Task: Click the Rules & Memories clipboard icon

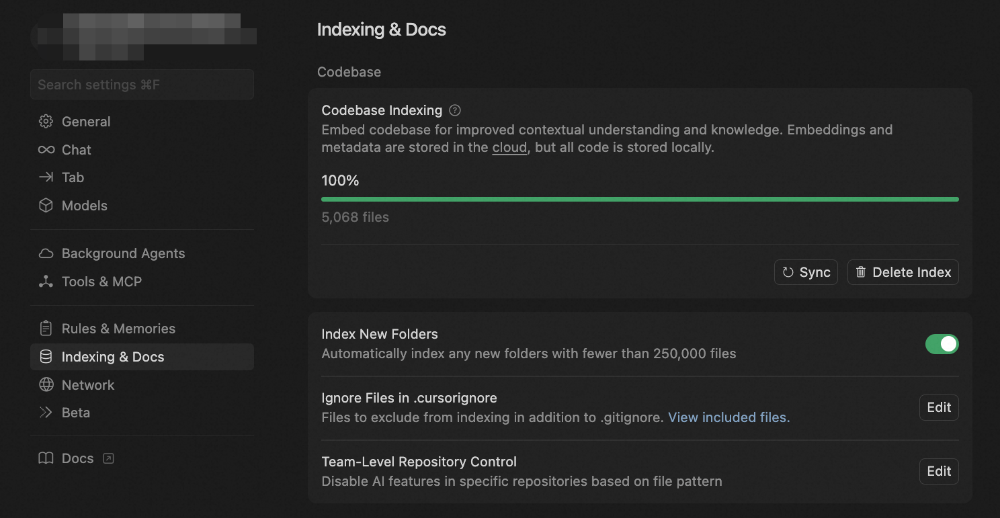Action: (x=46, y=329)
